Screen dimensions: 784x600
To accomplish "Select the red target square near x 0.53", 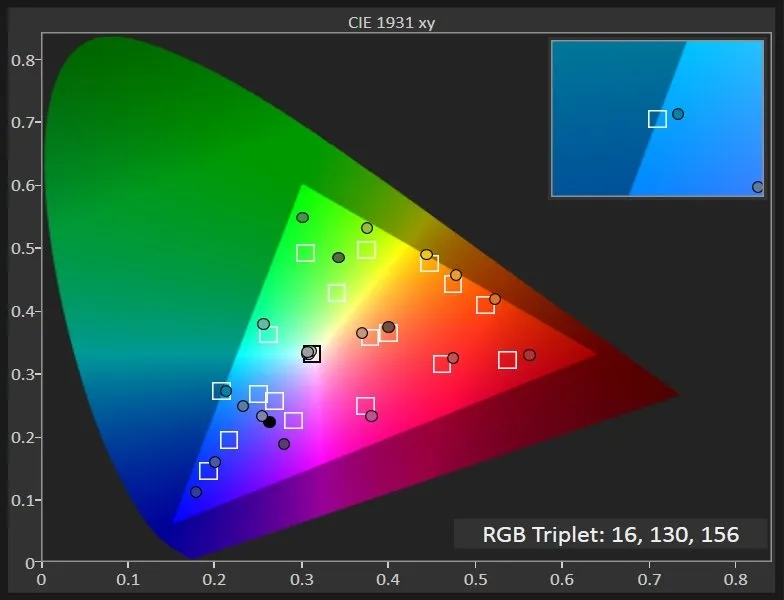I will pyautogui.click(x=508, y=360).
